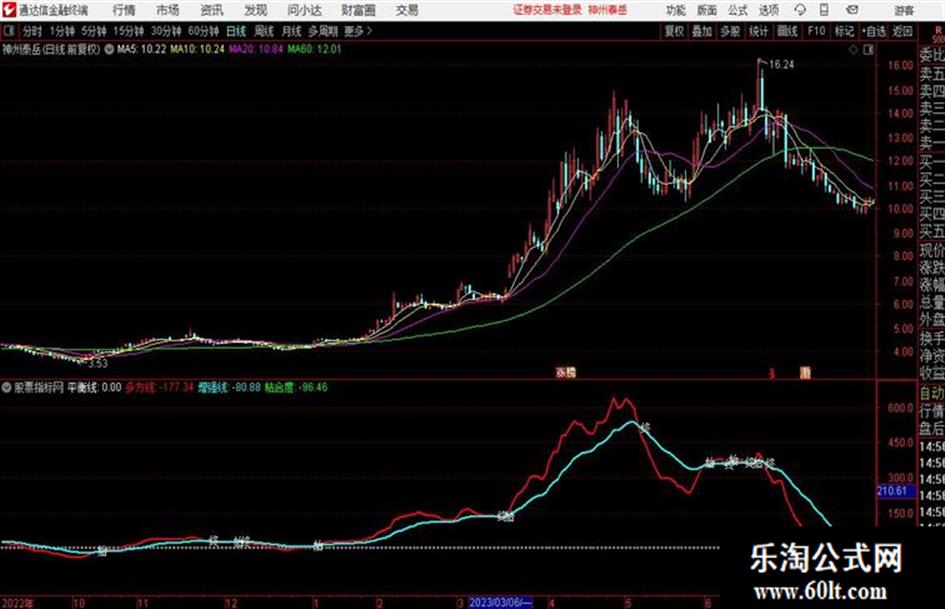Click the 3.53 low price marker
Viewport: 945px width, 609px height.
(x=98, y=364)
